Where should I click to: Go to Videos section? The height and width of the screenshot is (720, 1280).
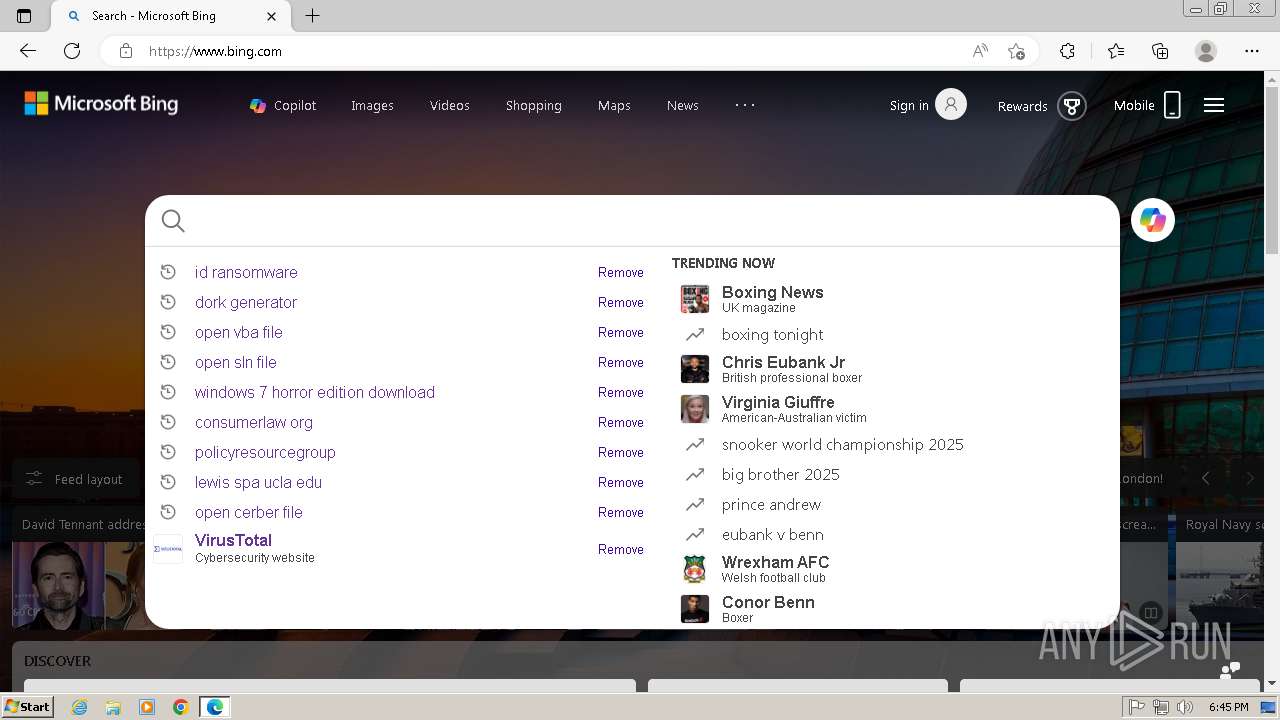coord(450,105)
